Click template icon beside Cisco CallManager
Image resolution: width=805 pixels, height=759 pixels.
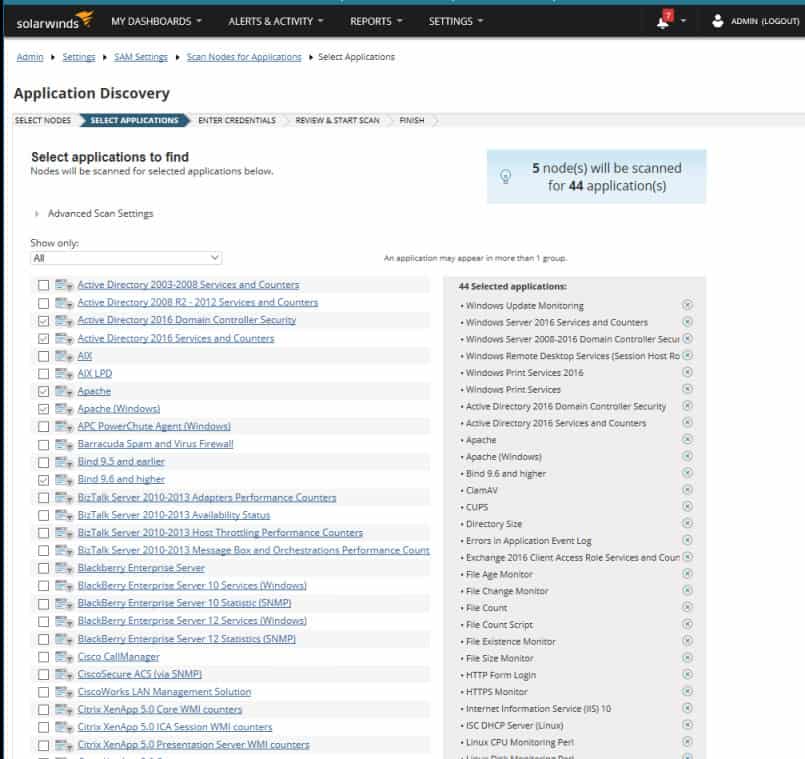(x=64, y=657)
